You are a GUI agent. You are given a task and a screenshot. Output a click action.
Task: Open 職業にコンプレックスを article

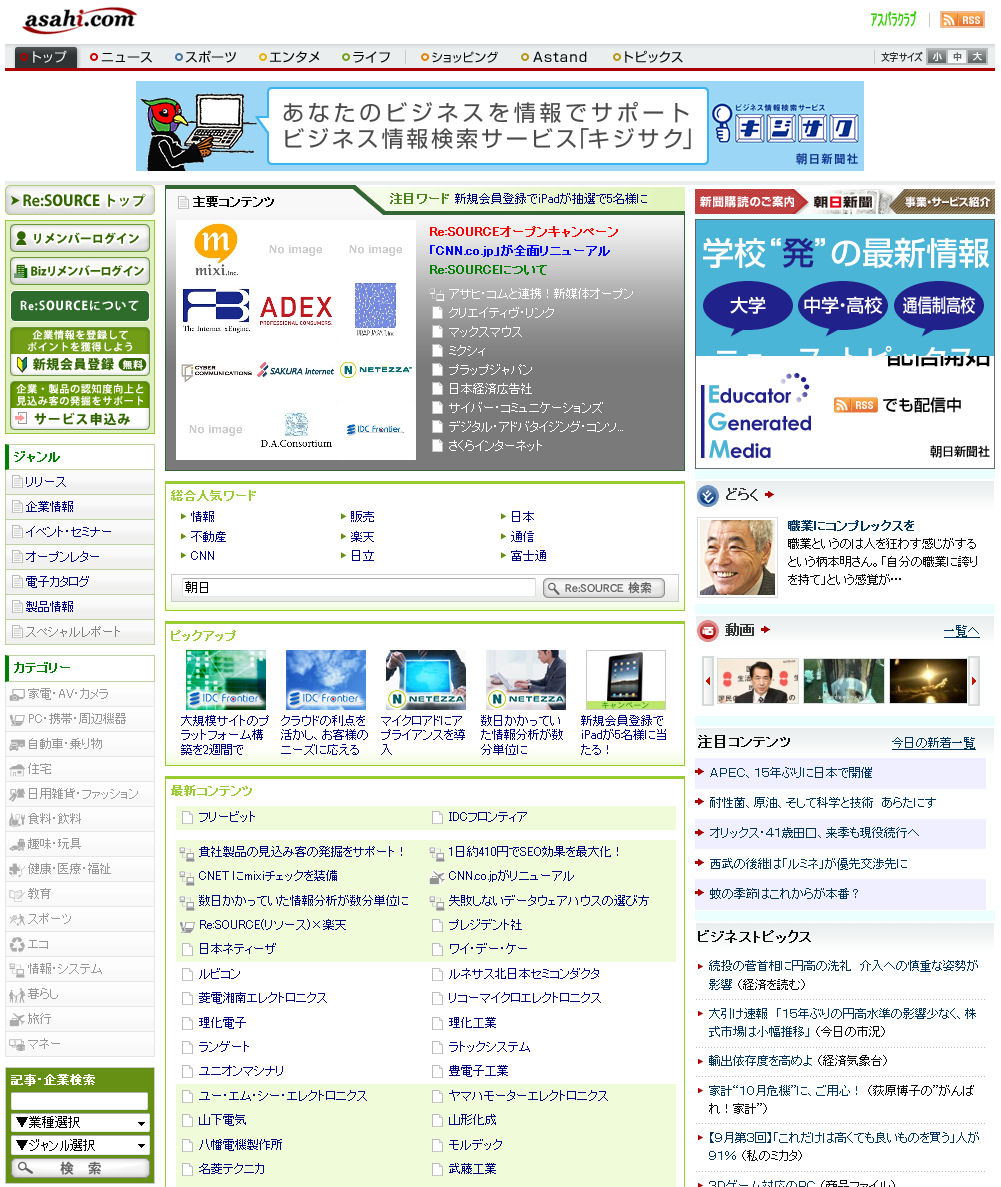pos(851,525)
